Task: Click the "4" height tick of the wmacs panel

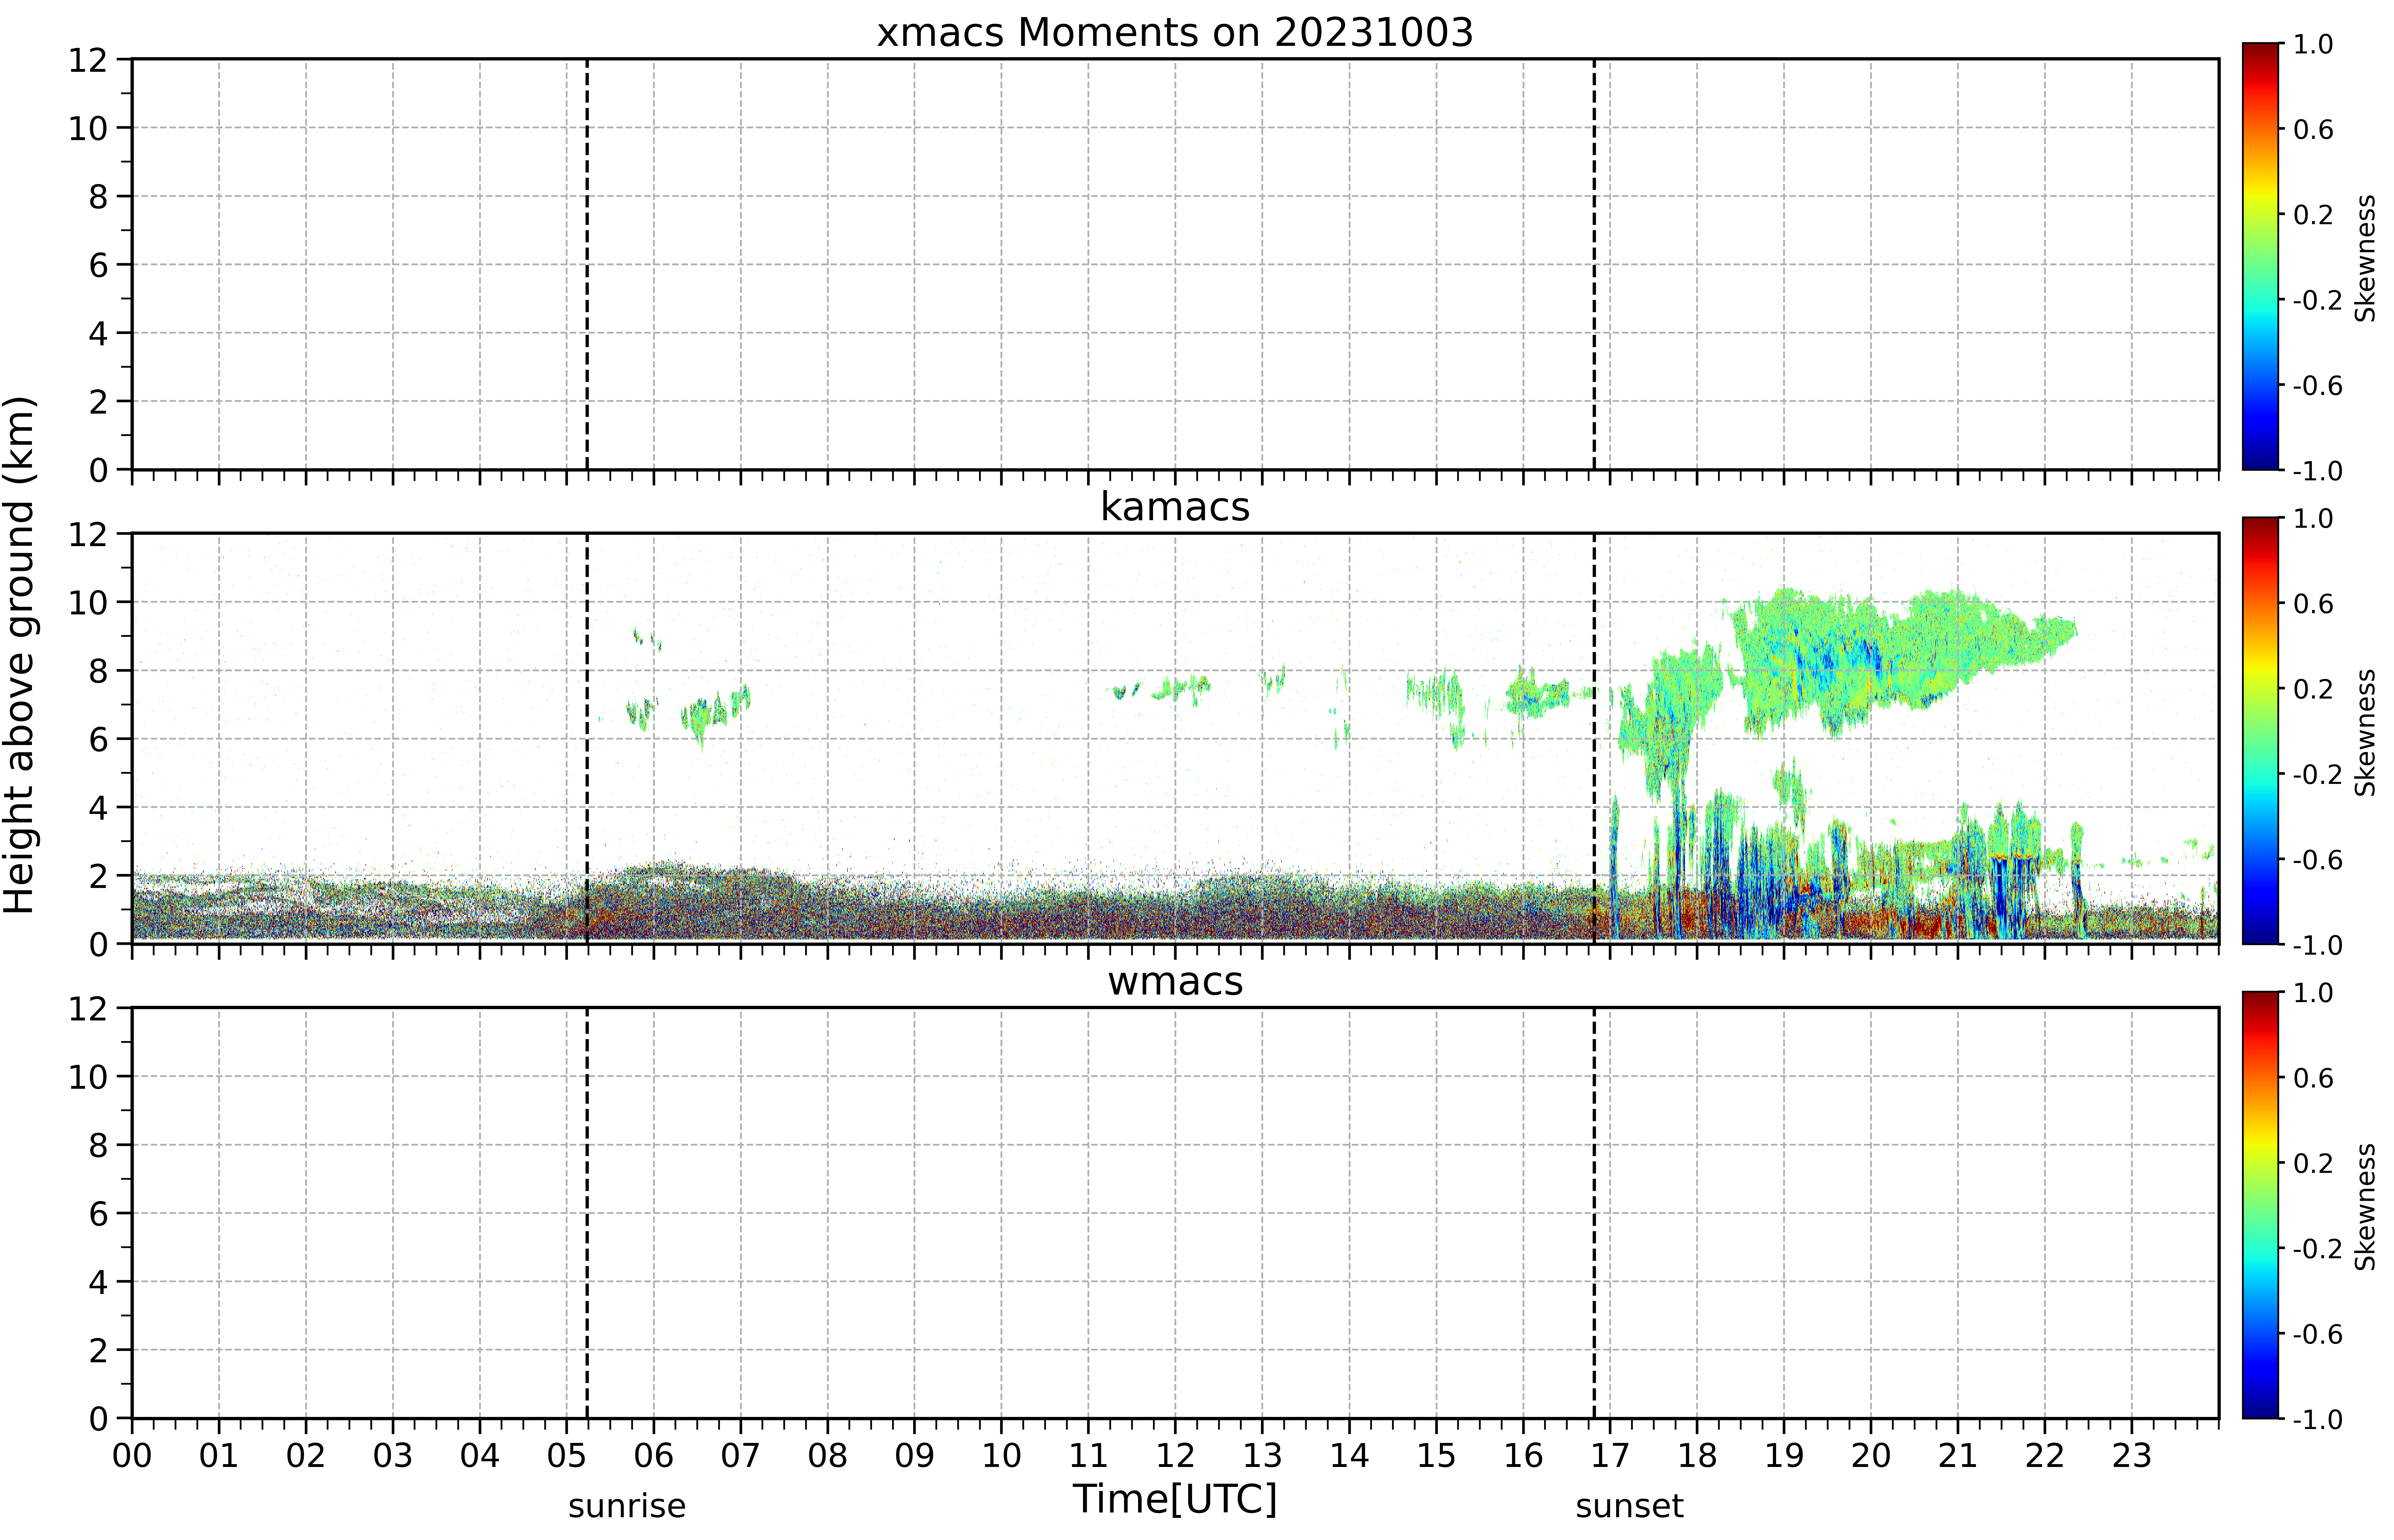Action: [x=98, y=1282]
